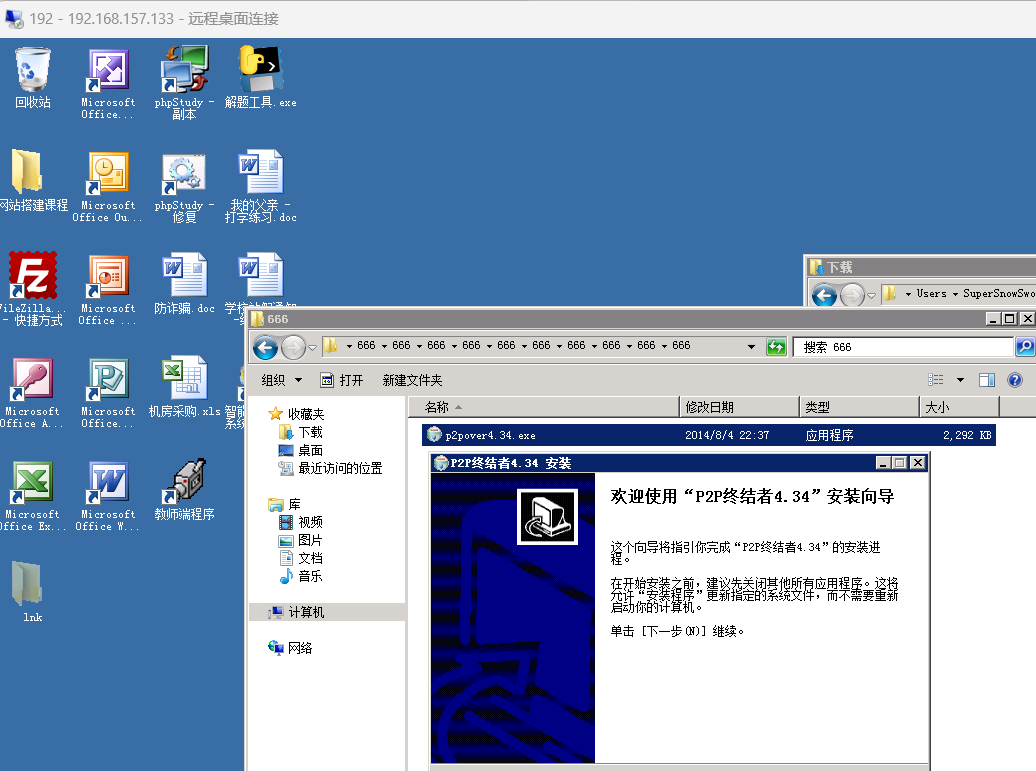Open the 机房采购.xls Excel file

pos(184,380)
